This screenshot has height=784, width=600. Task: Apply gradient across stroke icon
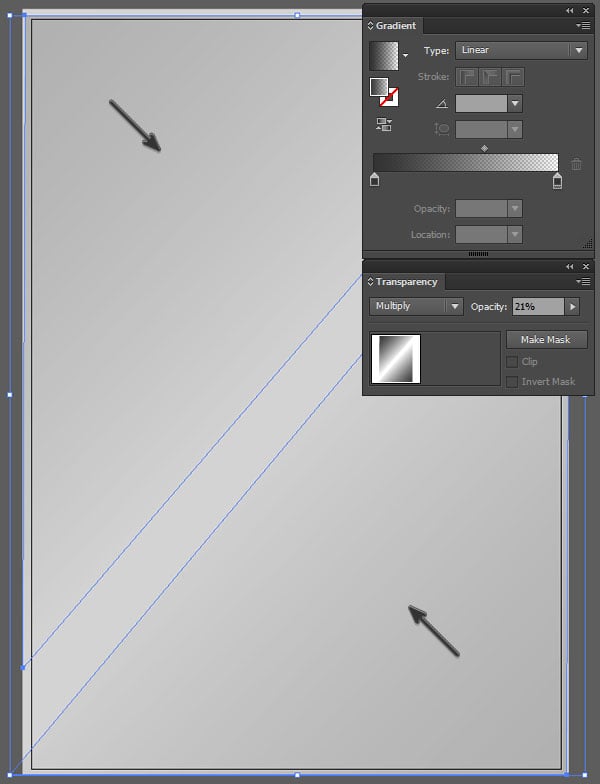pyautogui.click(x=514, y=77)
